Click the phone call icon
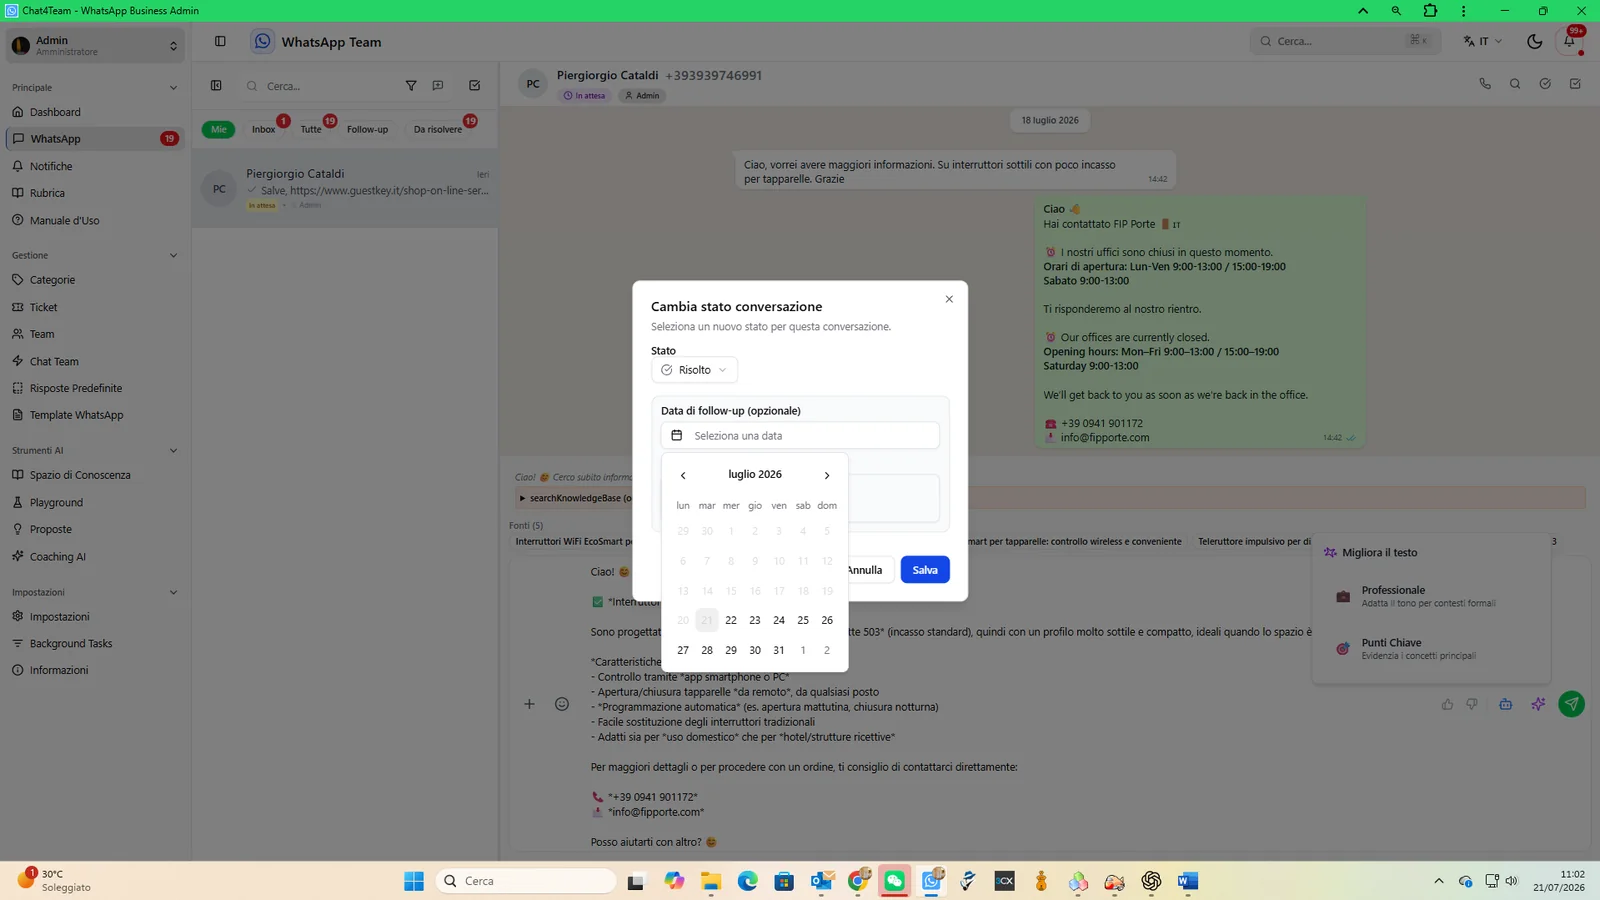 coord(1485,84)
